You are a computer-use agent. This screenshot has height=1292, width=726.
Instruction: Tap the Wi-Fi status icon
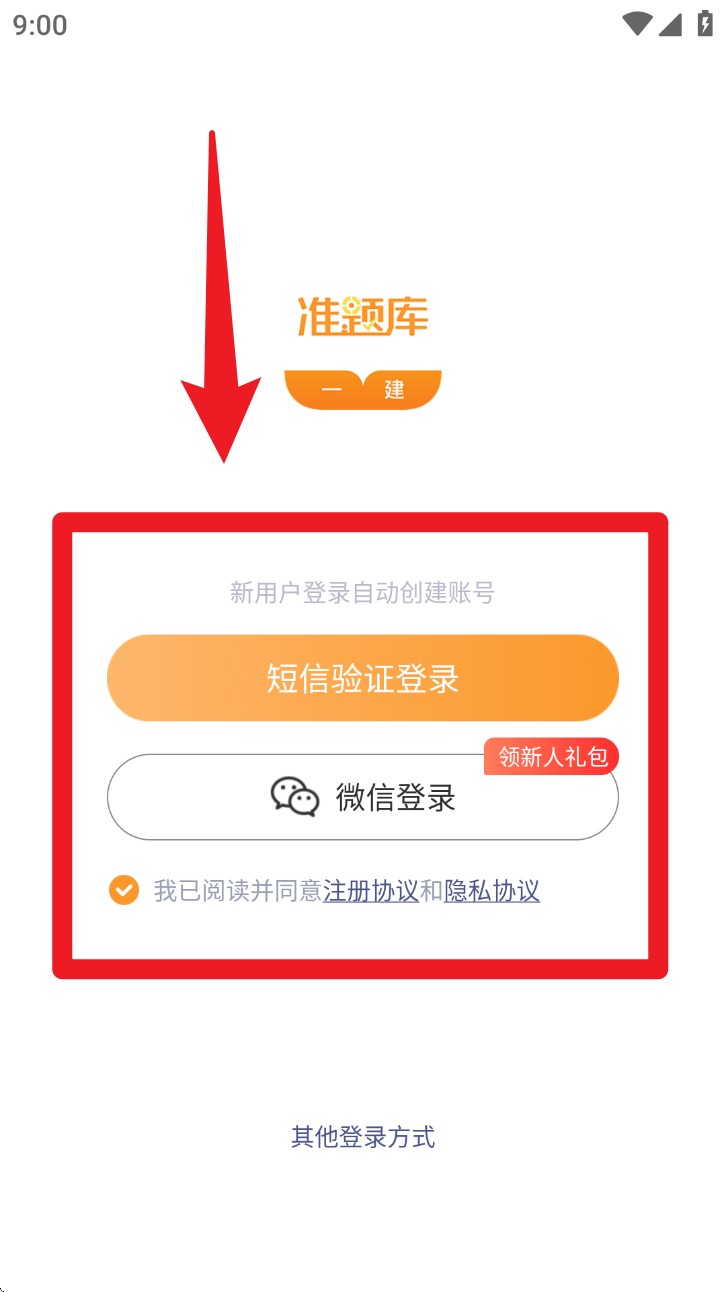pos(636,24)
